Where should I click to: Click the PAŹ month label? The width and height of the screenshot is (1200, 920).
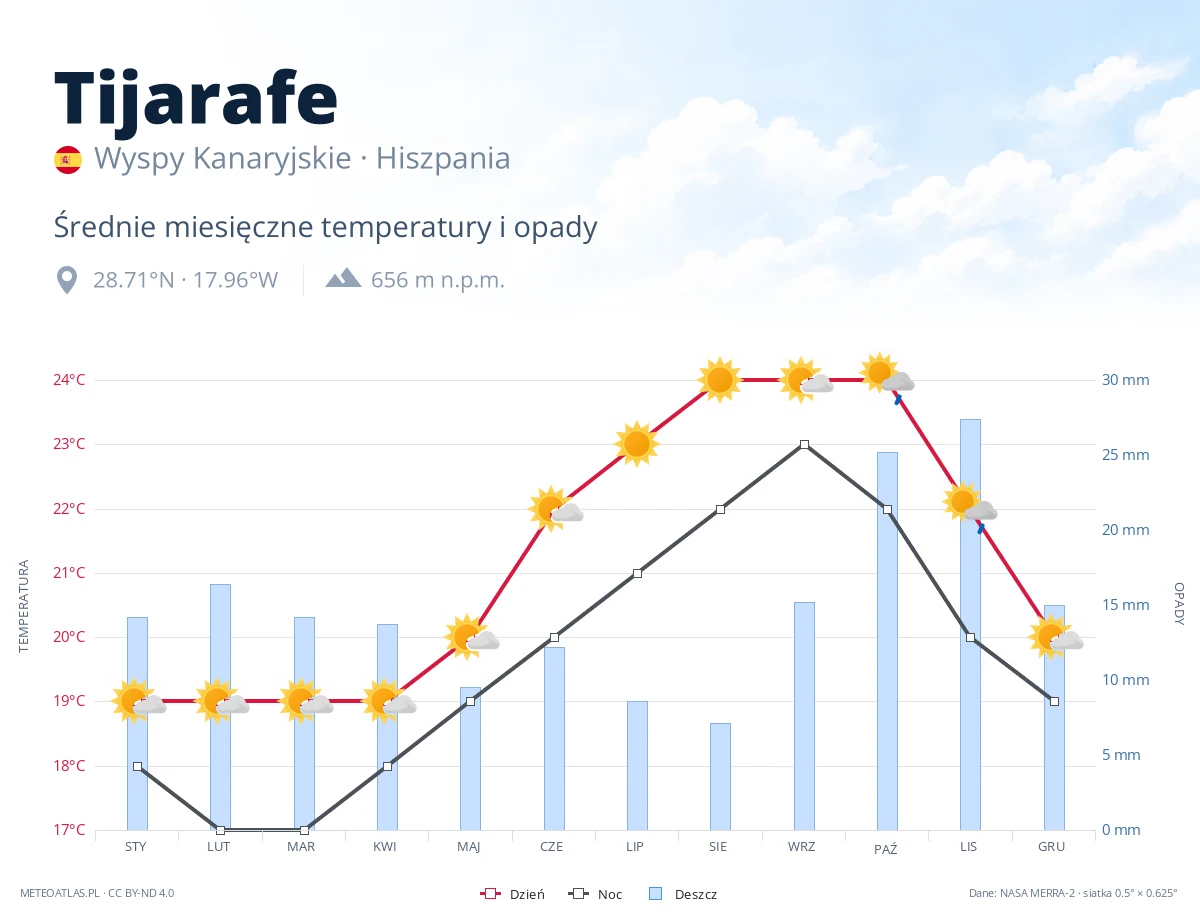[x=885, y=848]
